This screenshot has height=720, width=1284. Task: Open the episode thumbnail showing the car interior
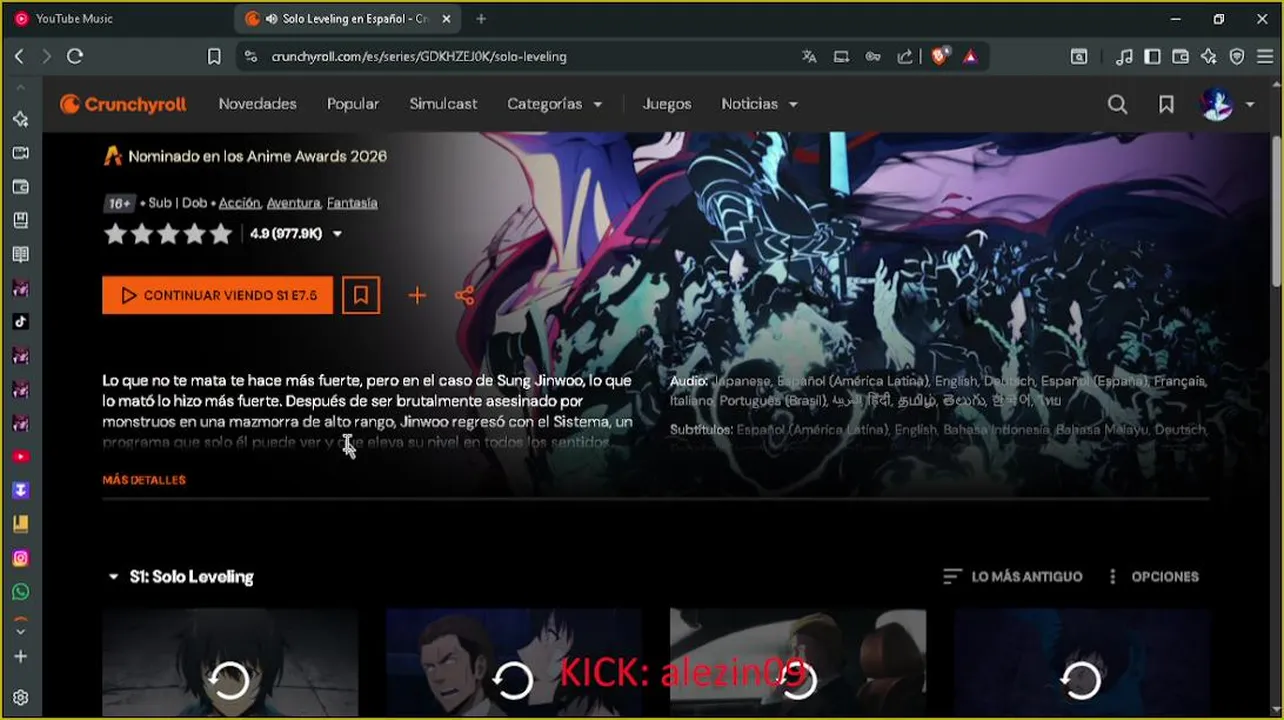click(x=798, y=663)
